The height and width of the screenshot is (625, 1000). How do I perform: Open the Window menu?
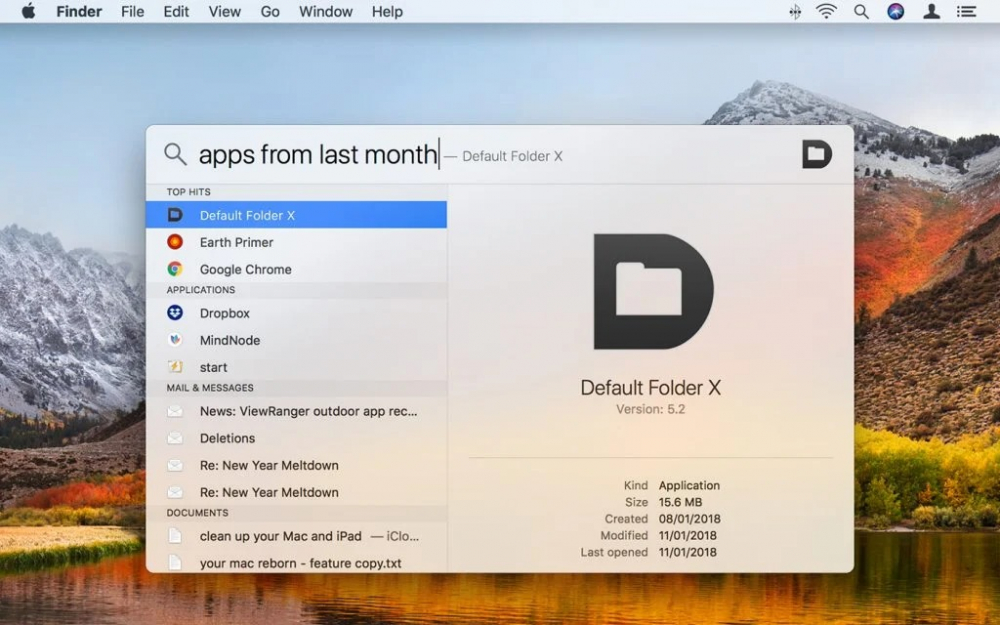[325, 12]
